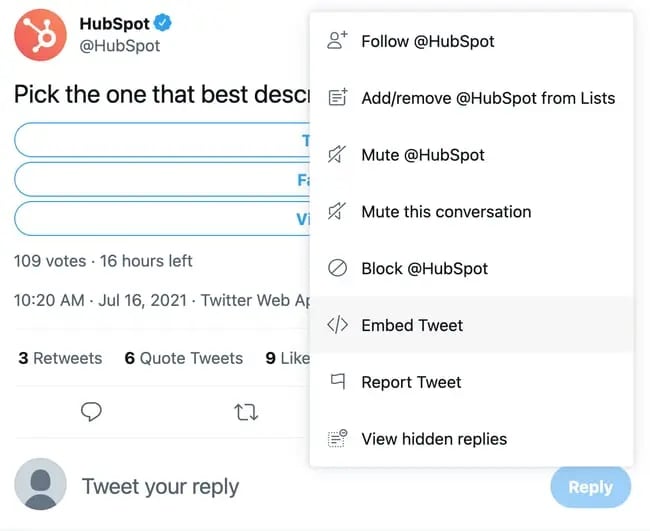Select the first poll option
This screenshot has height=531, width=650.
click(162, 140)
